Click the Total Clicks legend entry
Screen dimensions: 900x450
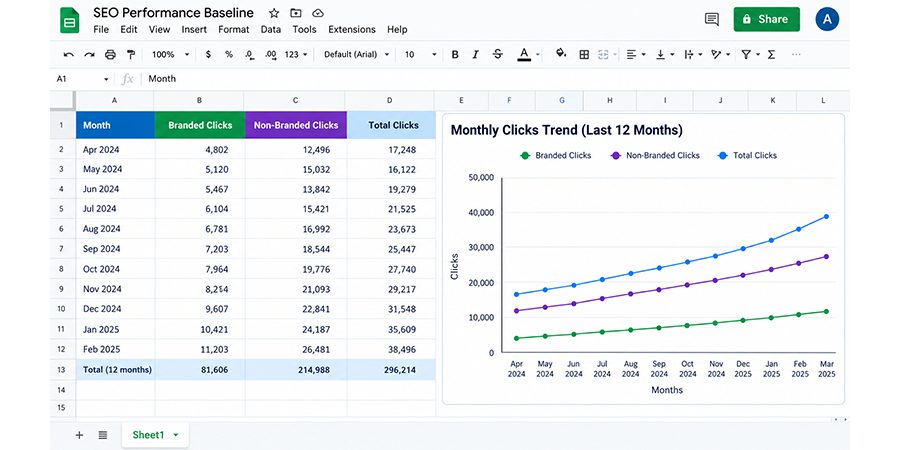tap(747, 156)
